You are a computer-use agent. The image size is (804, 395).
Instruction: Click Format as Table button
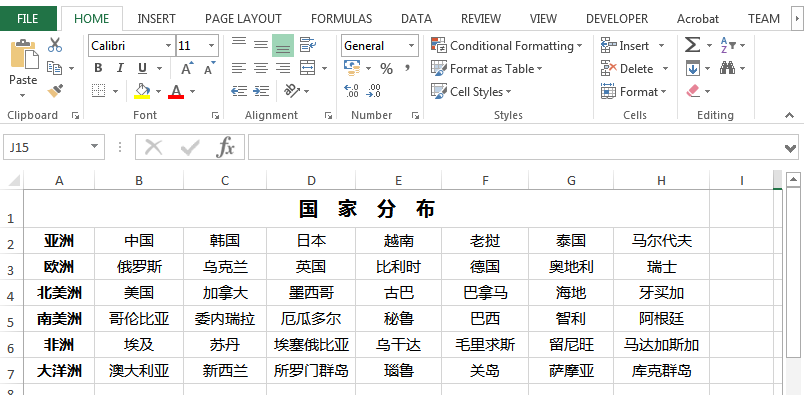click(x=487, y=68)
